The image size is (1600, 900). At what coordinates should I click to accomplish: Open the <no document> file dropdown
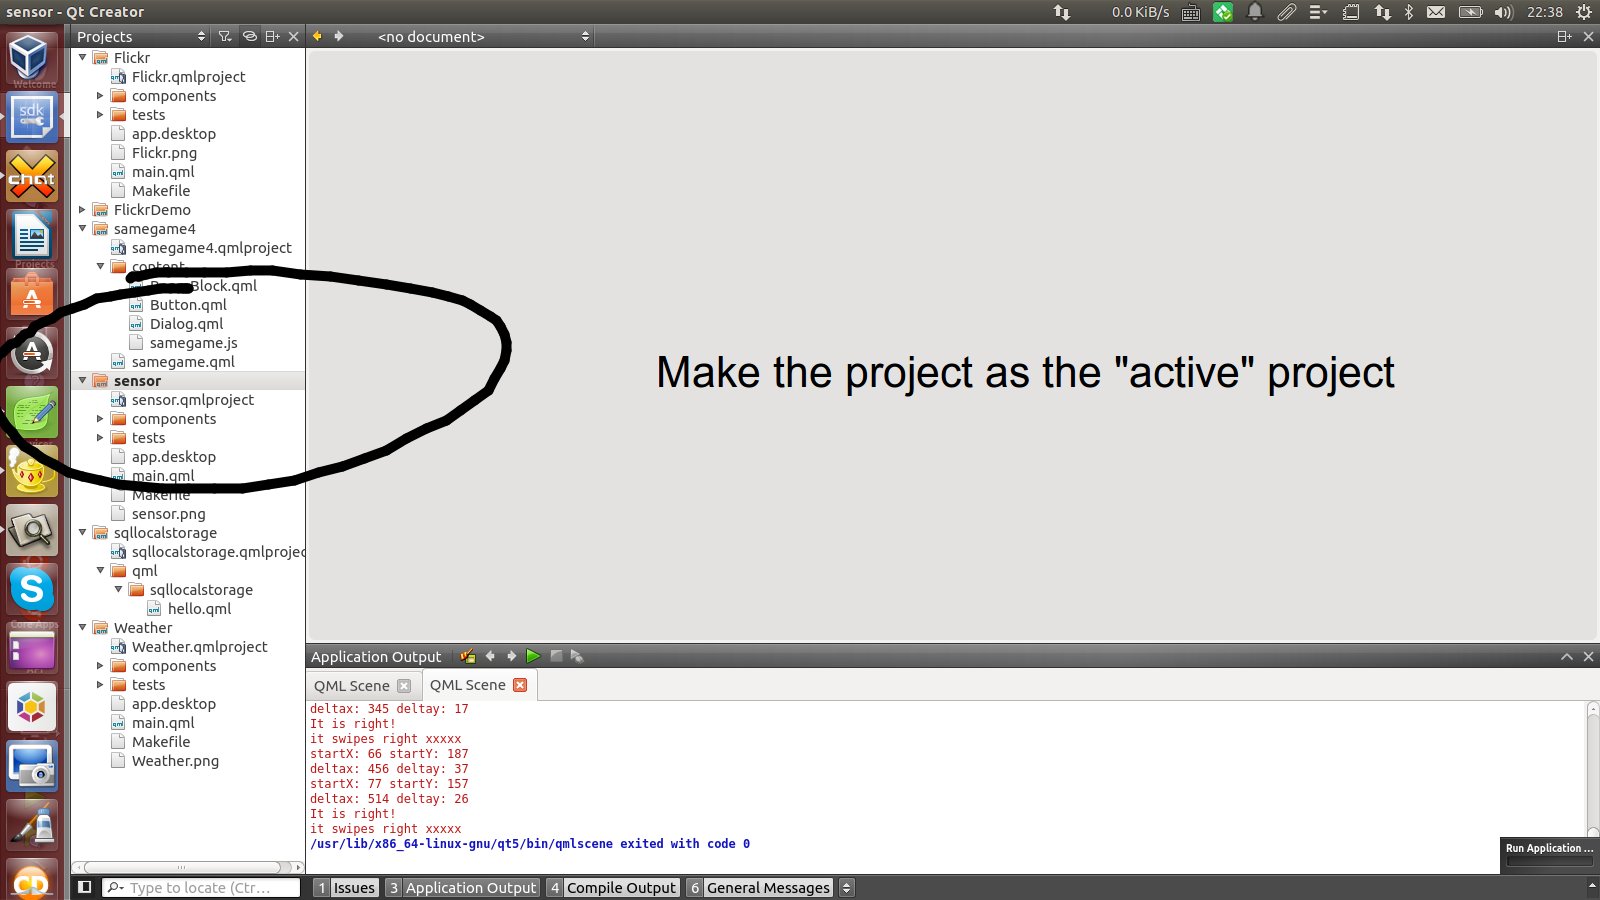[x=484, y=36]
